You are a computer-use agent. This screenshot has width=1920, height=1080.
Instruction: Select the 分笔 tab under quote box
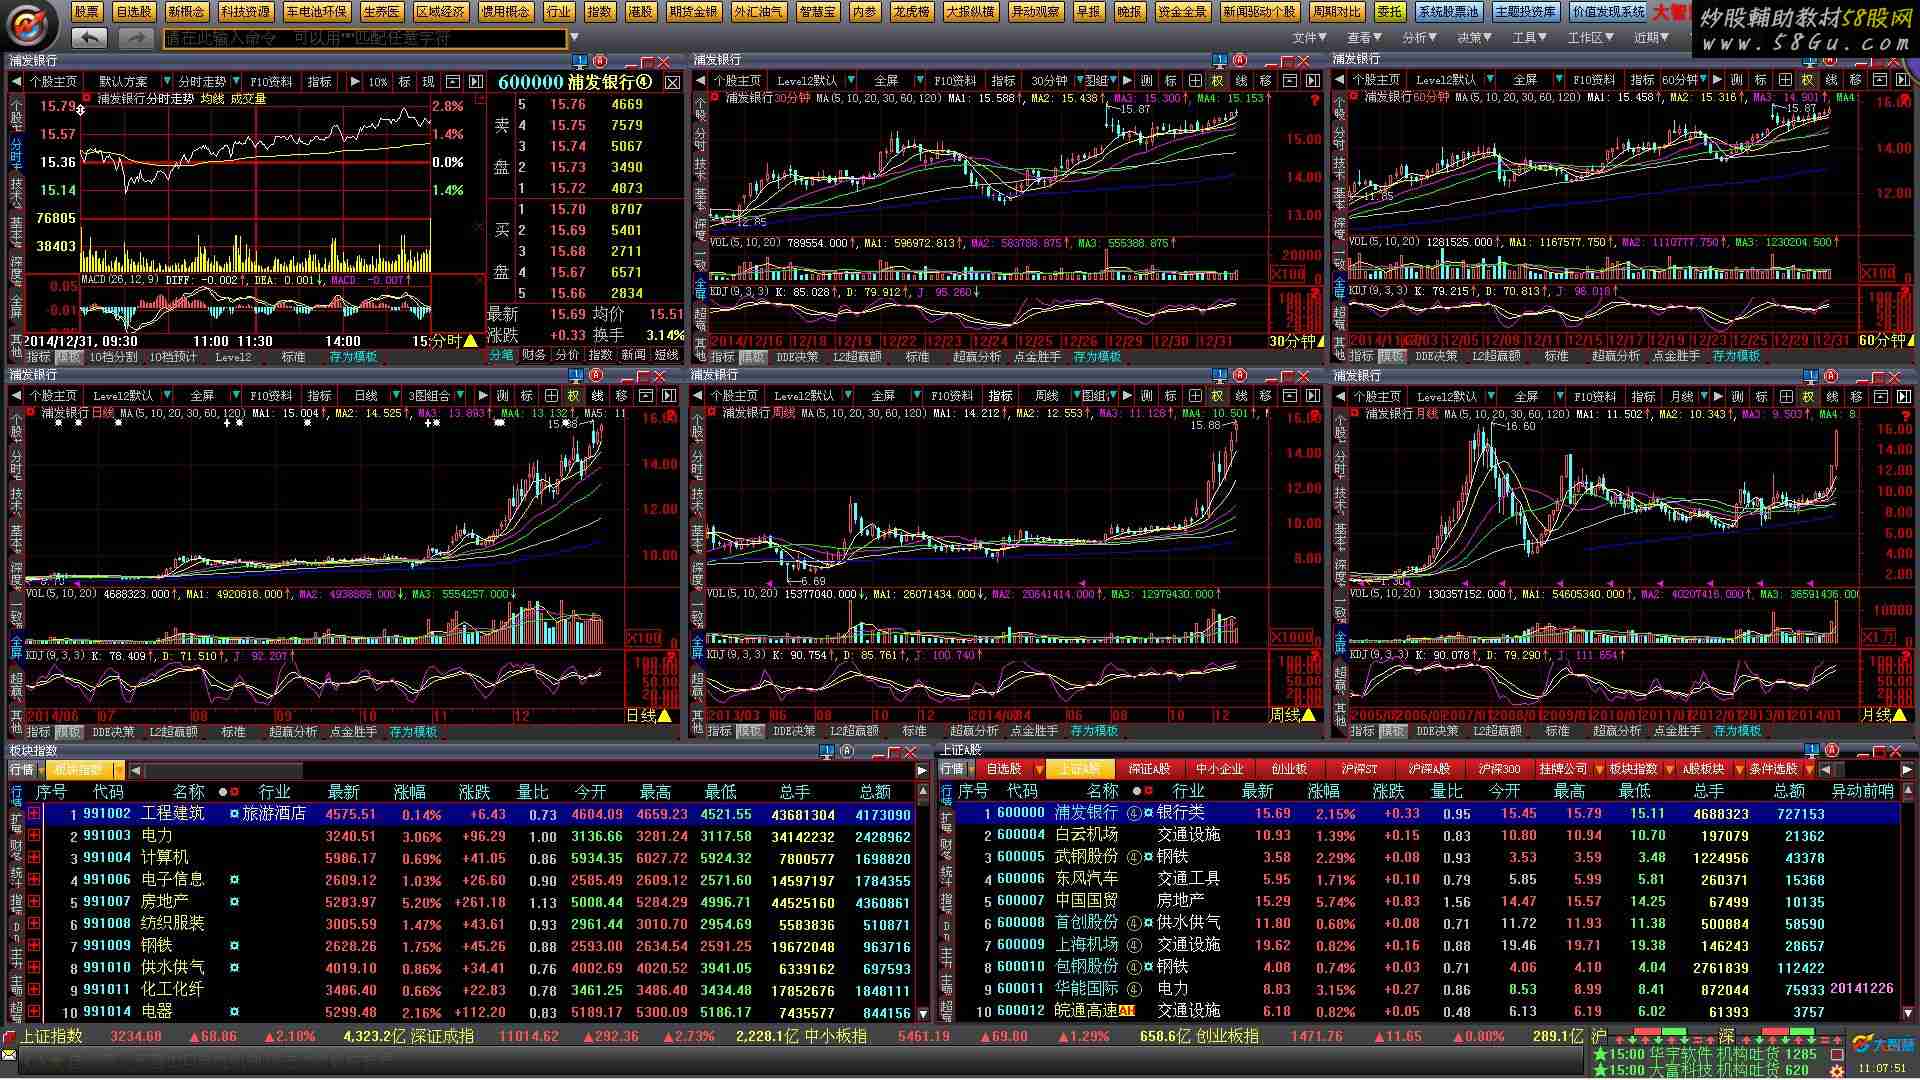coord(501,355)
